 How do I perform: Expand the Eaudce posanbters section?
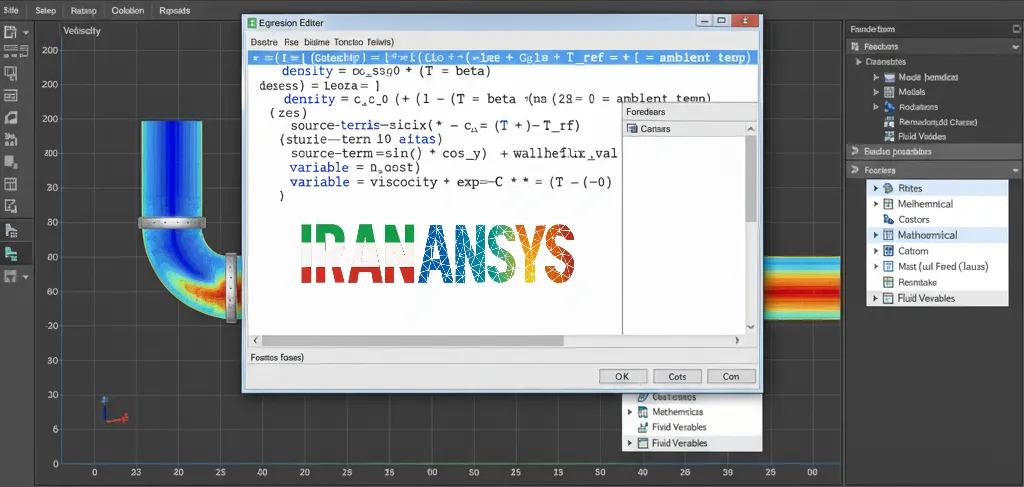[x=856, y=151]
